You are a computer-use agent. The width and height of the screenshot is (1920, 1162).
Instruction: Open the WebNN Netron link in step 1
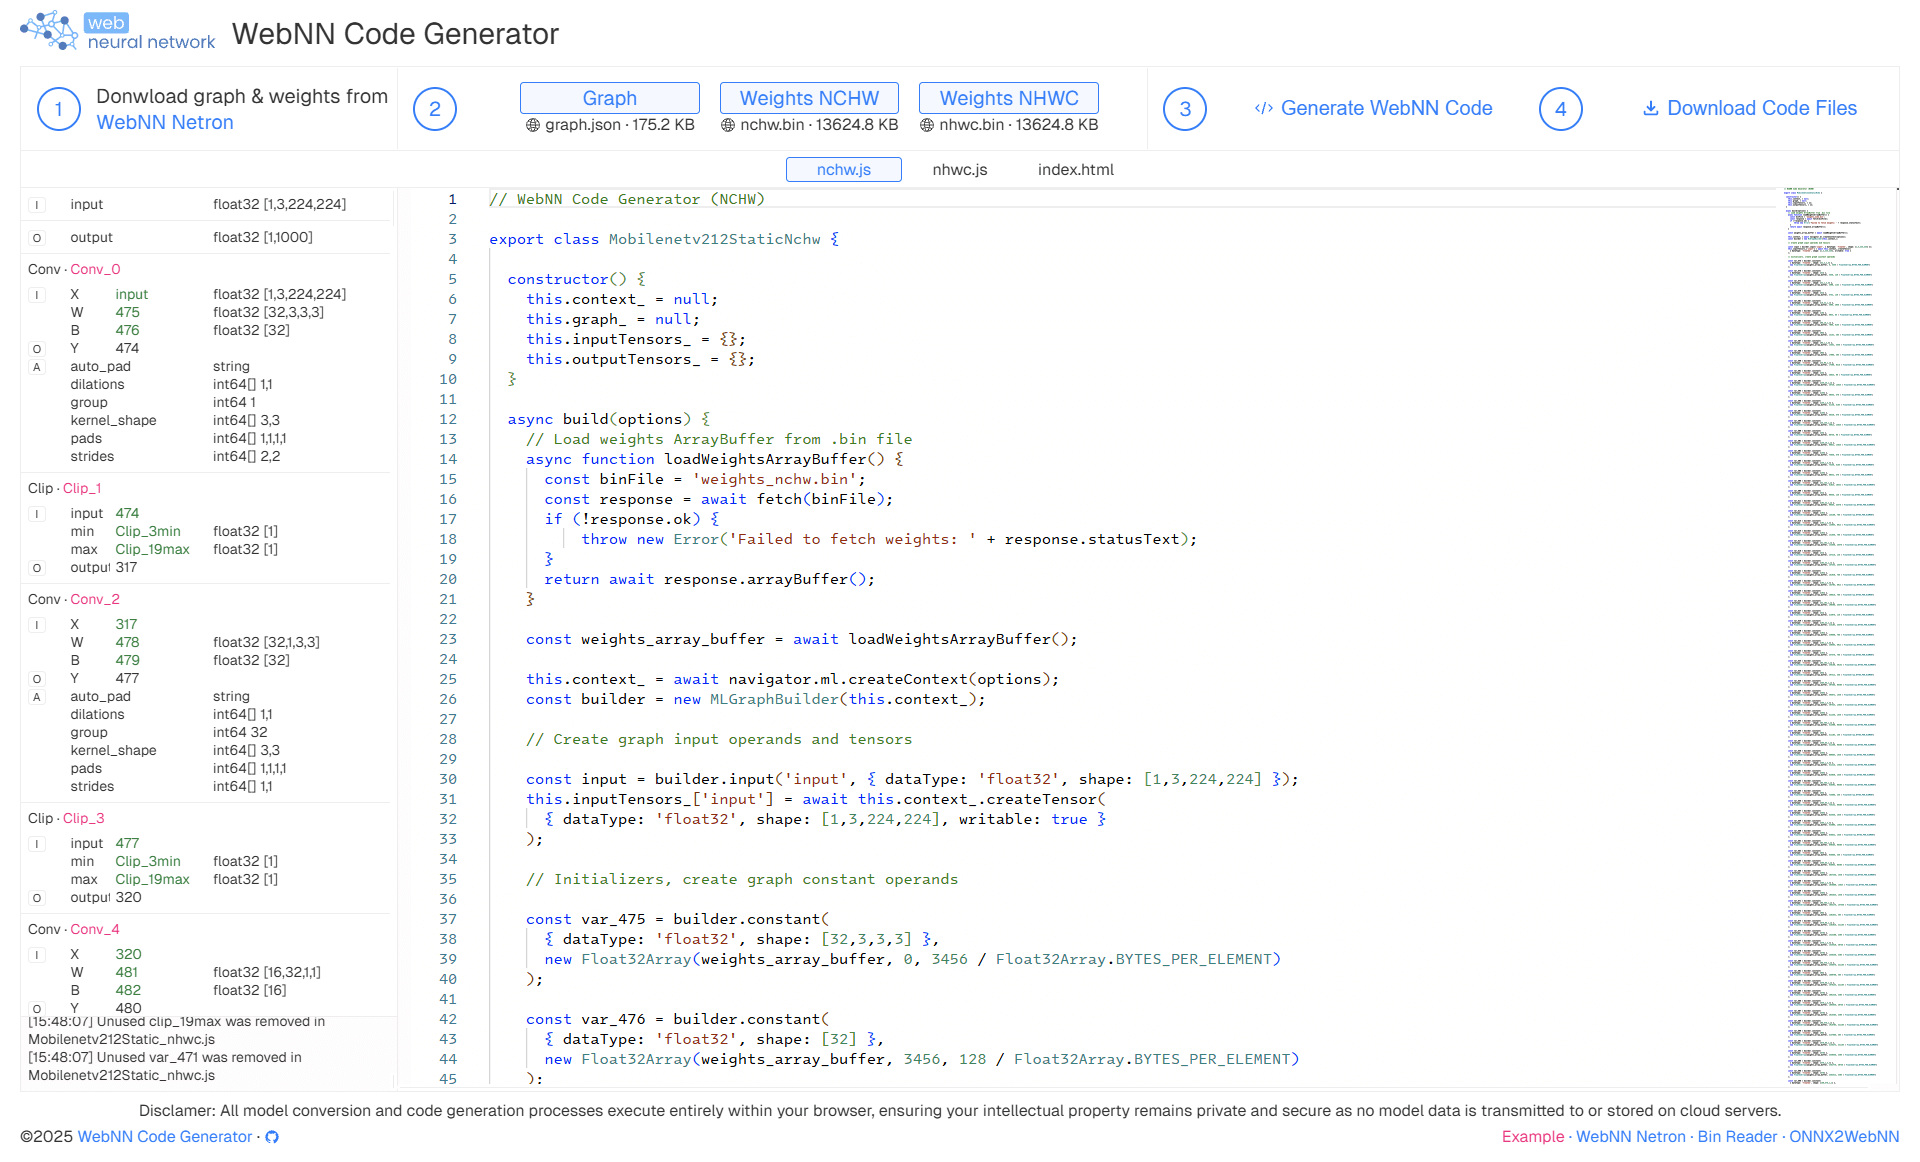(165, 123)
